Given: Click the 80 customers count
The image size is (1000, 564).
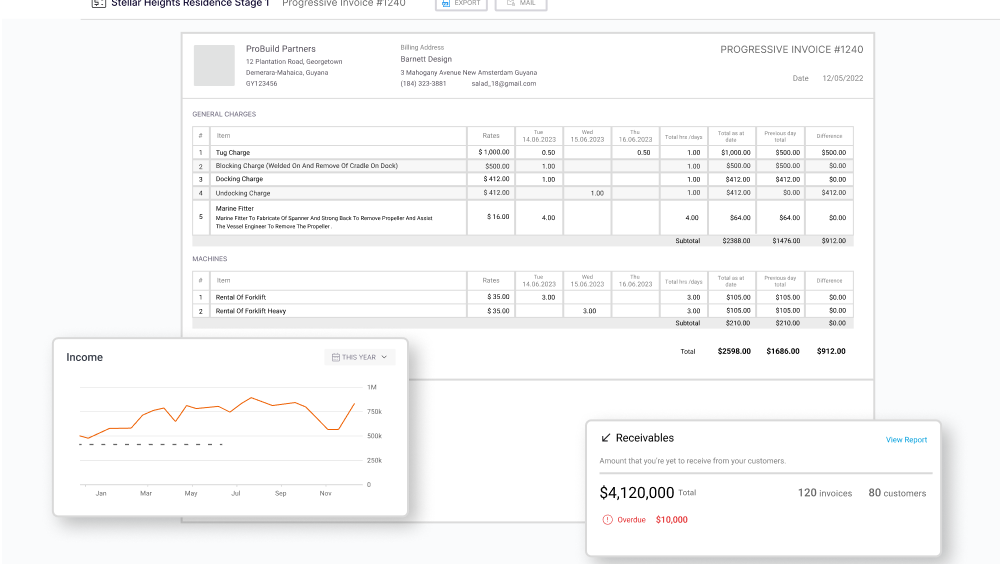Looking at the screenshot, I should (897, 493).
